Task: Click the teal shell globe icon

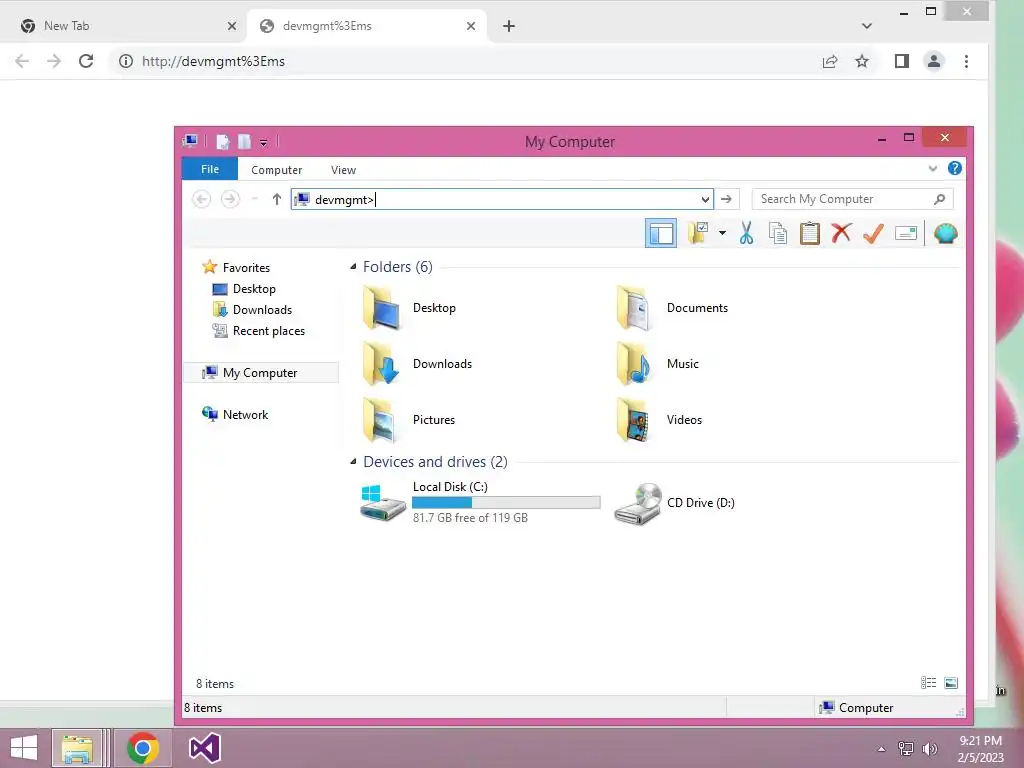Action: pos(946,233)
